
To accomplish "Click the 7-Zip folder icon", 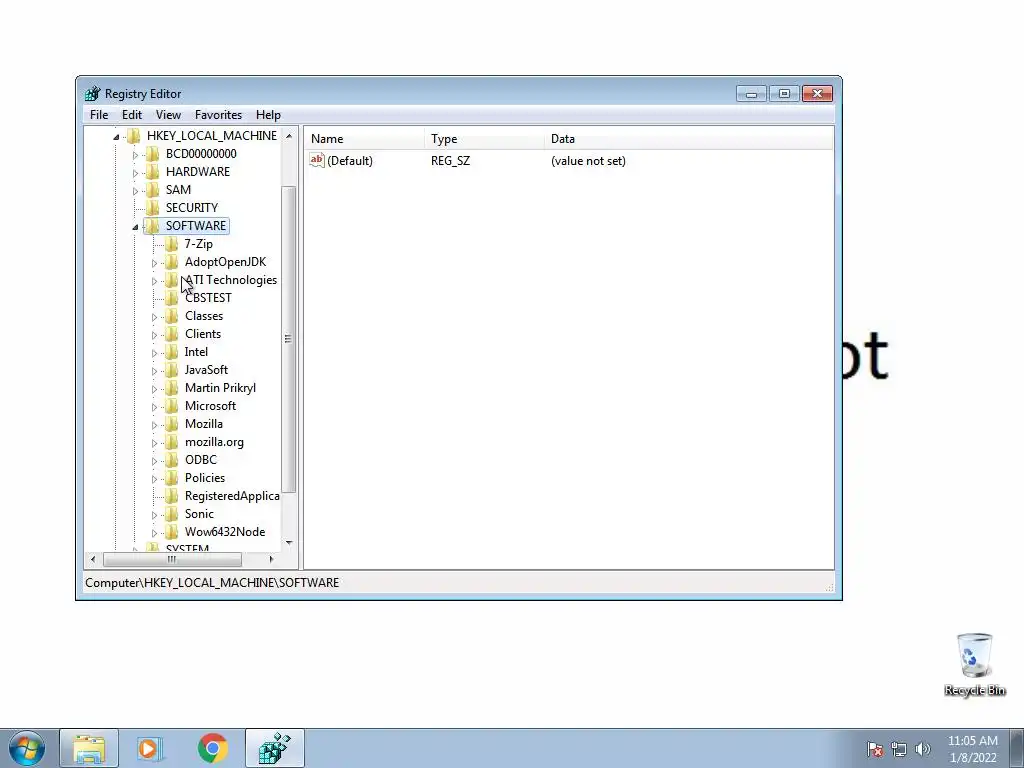I will (171, 244).
